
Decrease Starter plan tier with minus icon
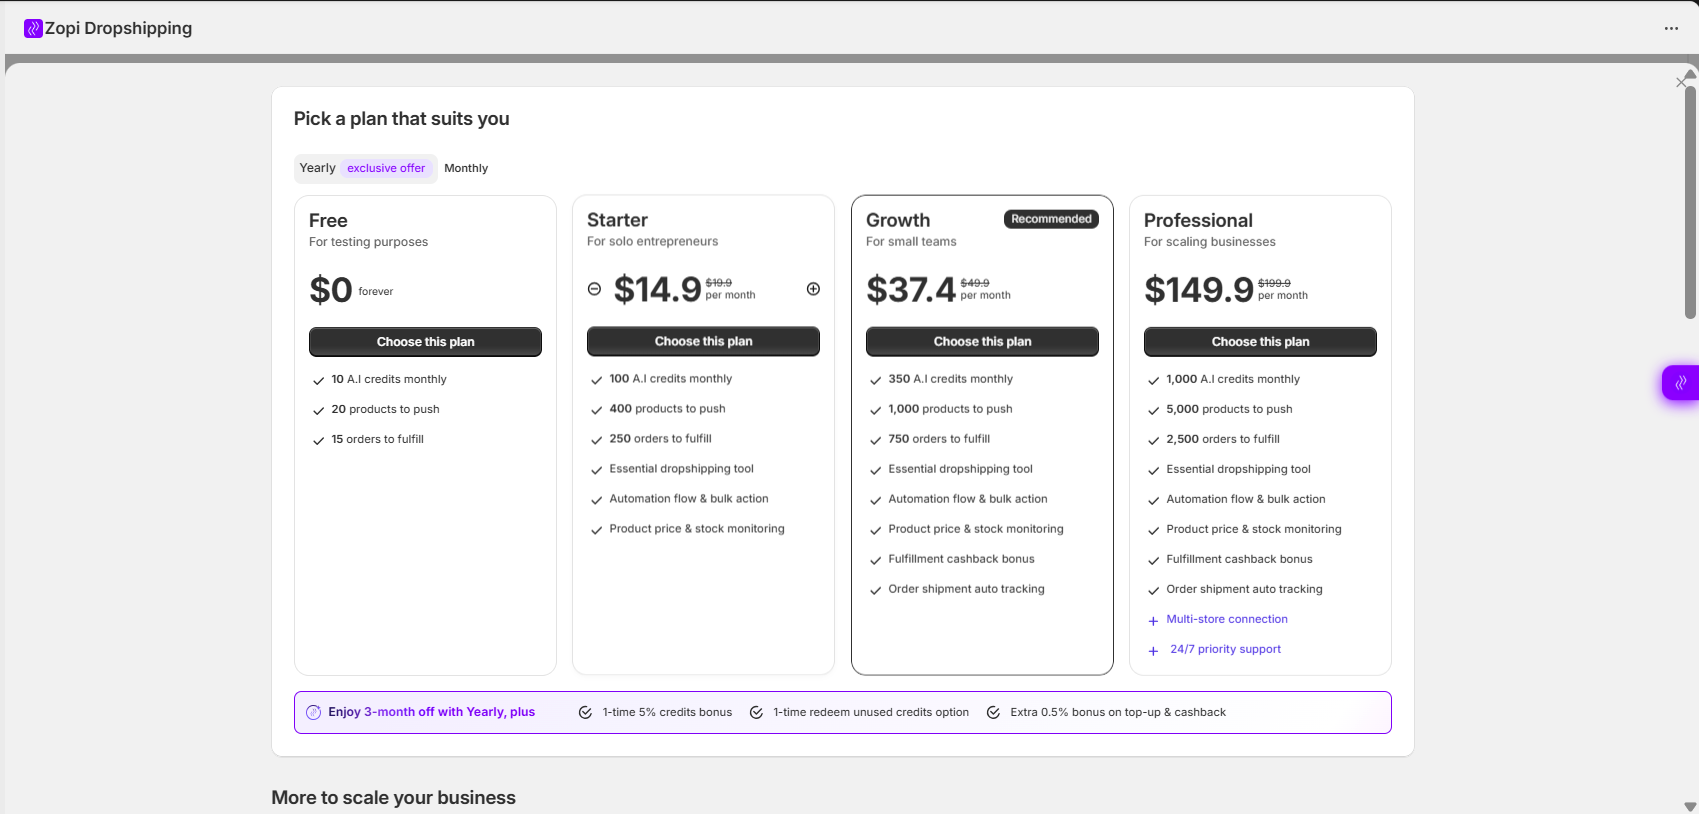click(594, 289)
